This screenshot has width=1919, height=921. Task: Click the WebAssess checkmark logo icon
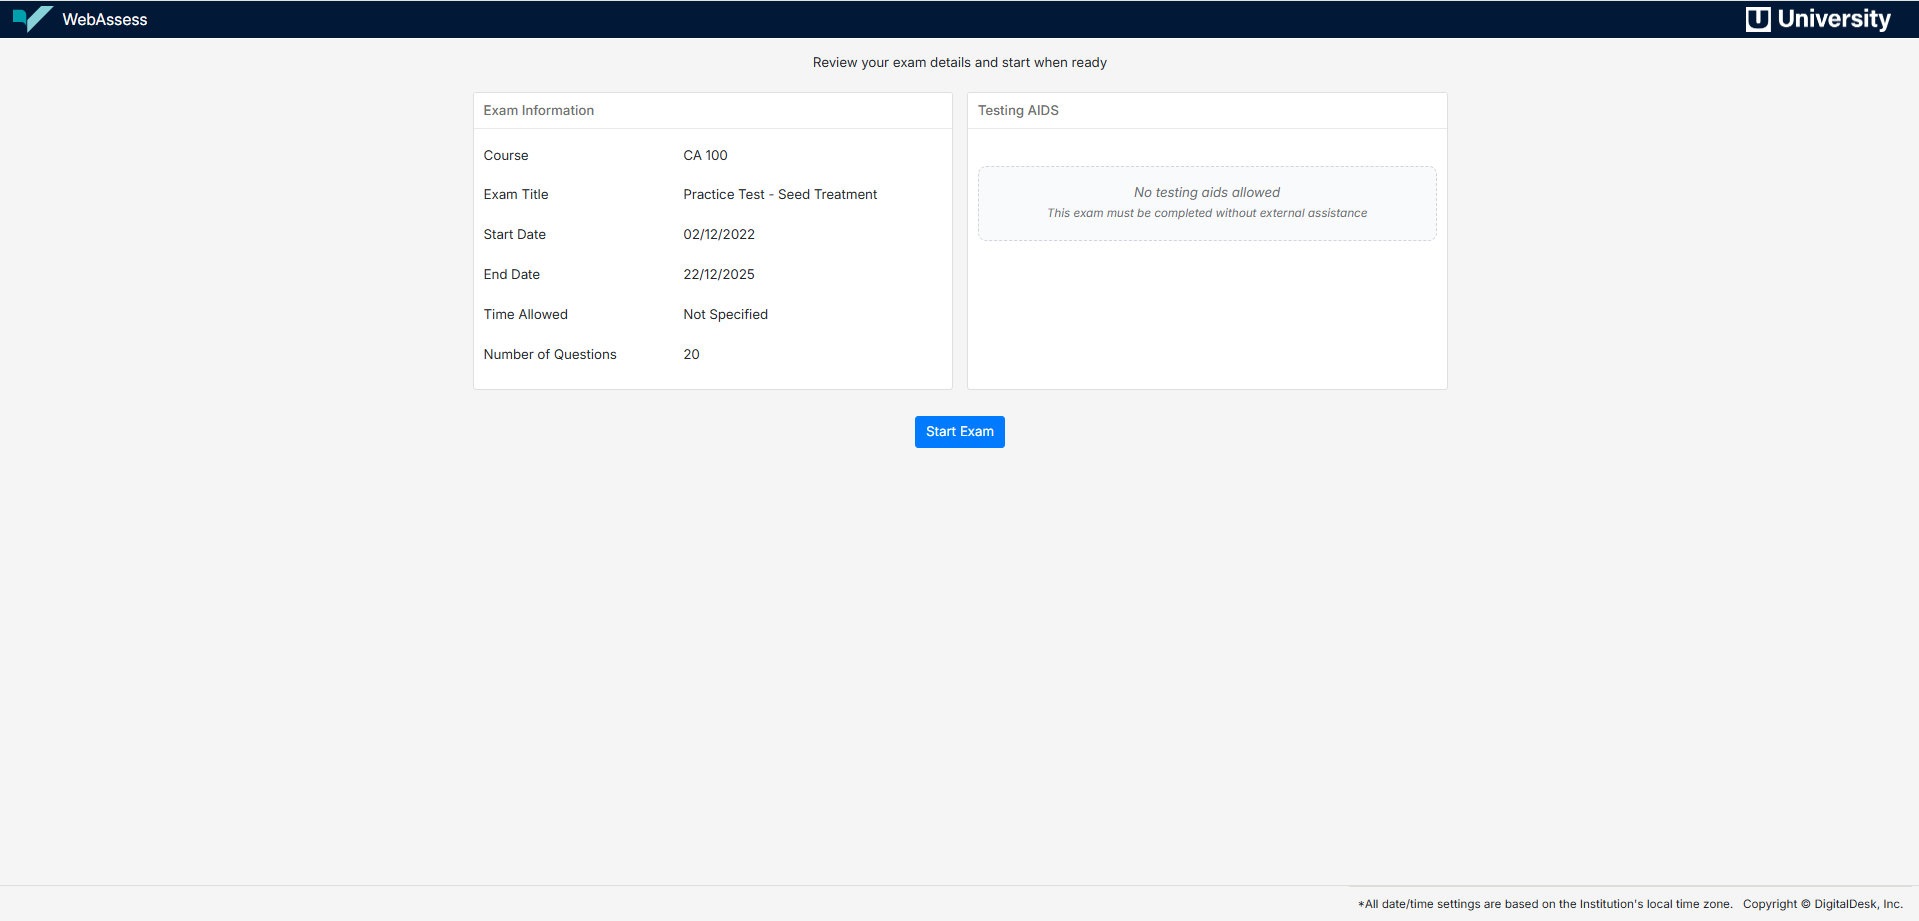click(32, 19)
